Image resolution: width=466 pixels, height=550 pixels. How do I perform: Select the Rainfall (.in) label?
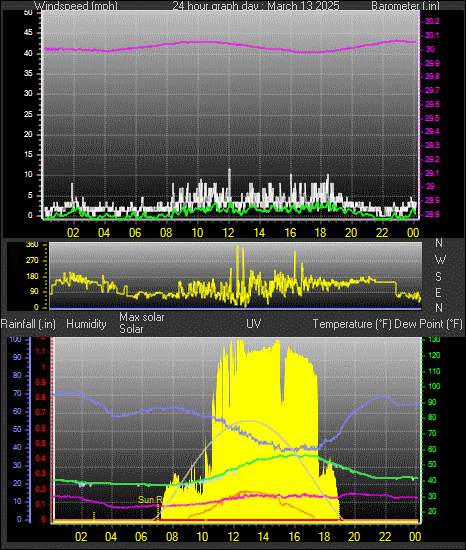tap(28, 324)
